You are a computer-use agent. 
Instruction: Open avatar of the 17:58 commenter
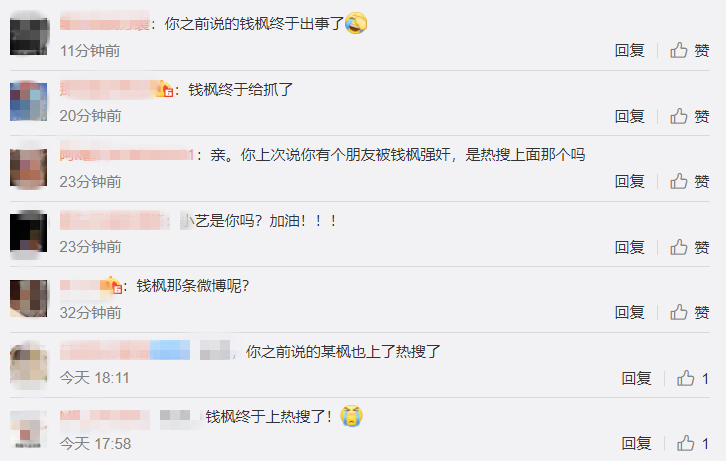coord(29,429)
